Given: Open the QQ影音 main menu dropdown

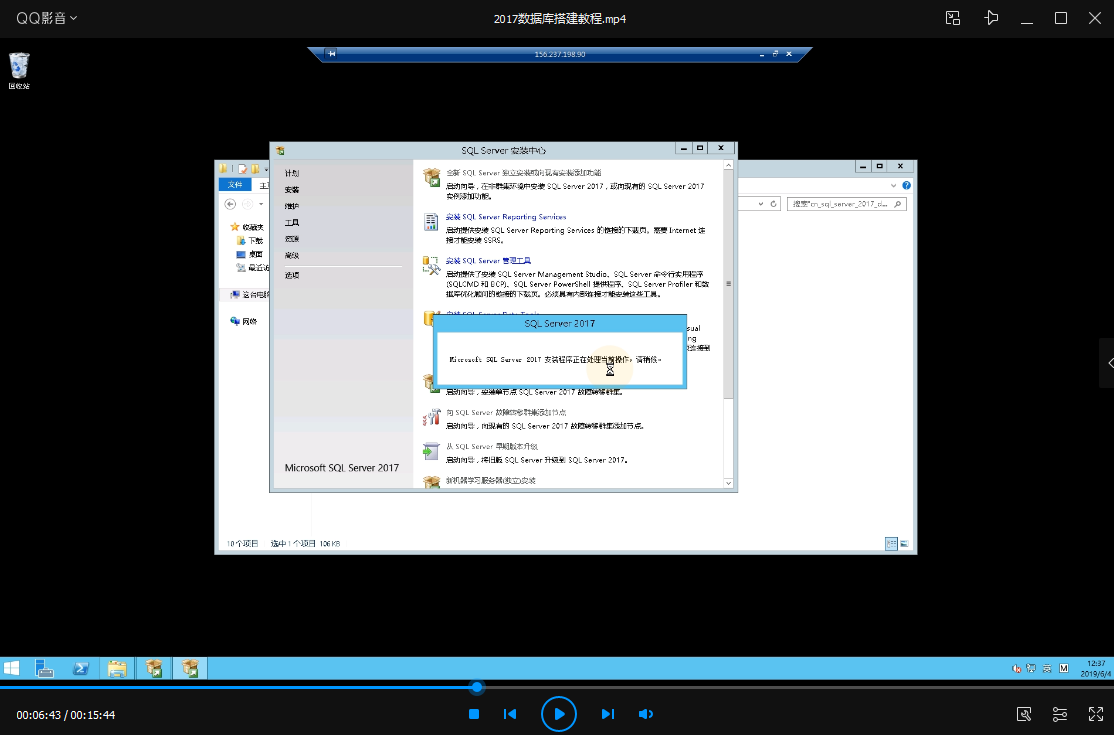Looking at the screenshot, I should (x=46, y=18).
